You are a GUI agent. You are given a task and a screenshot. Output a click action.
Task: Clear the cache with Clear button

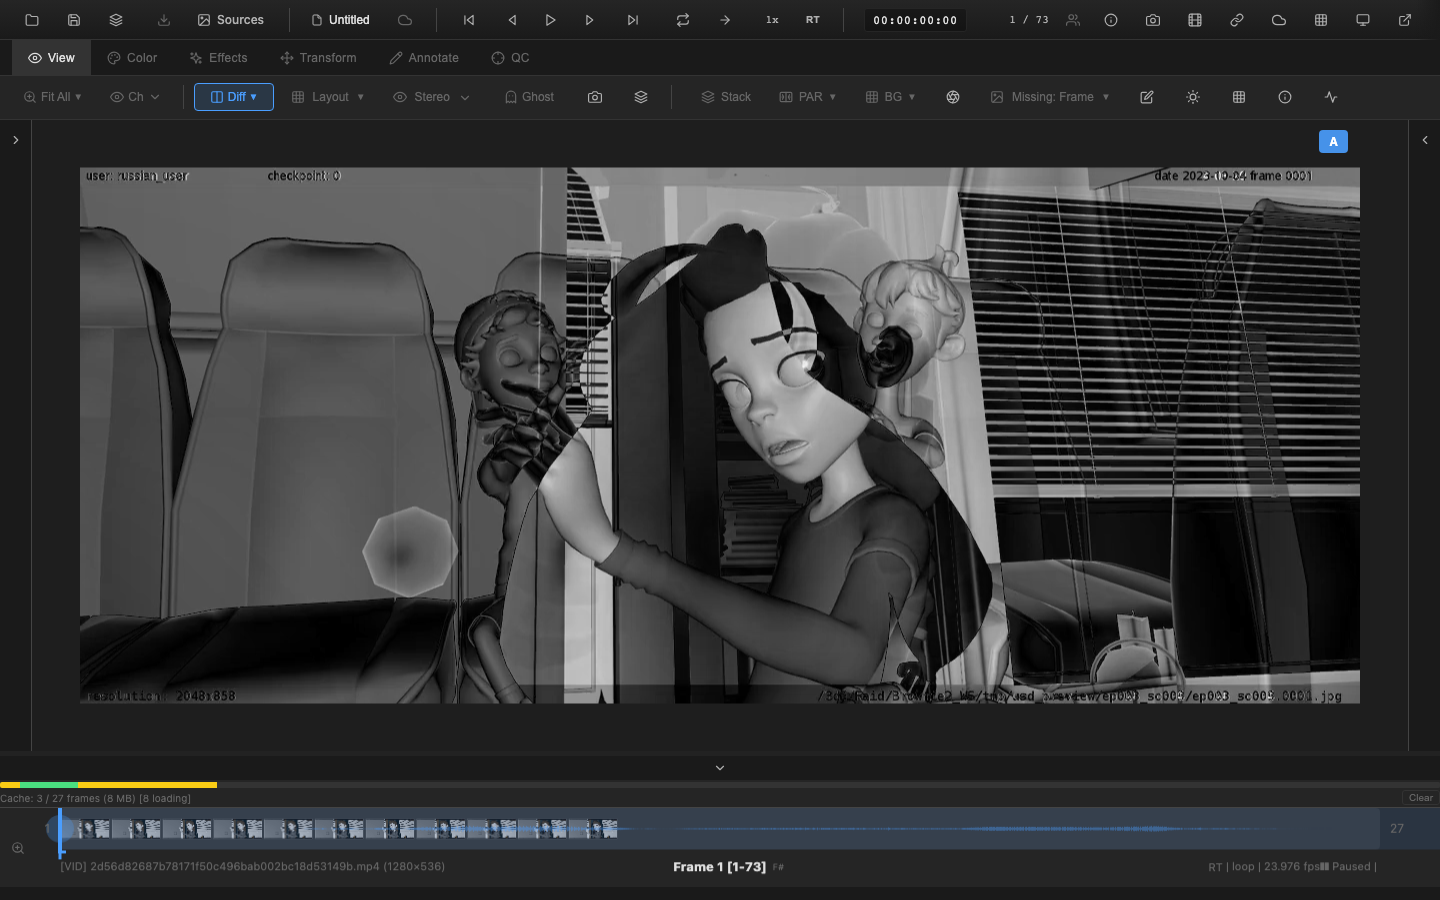pyautogui.click(x=1420, y=798)
